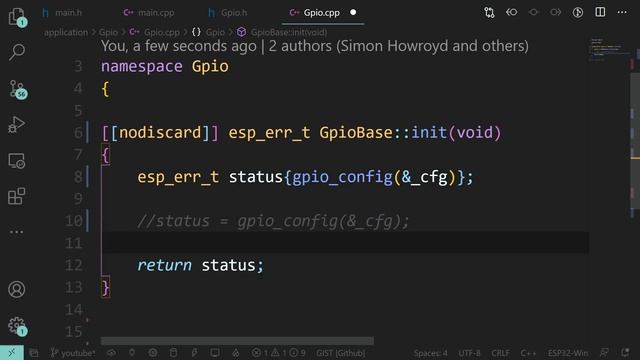Click the git blame authors CodeLens text
640x360 pixels.
tap(315, 46)
